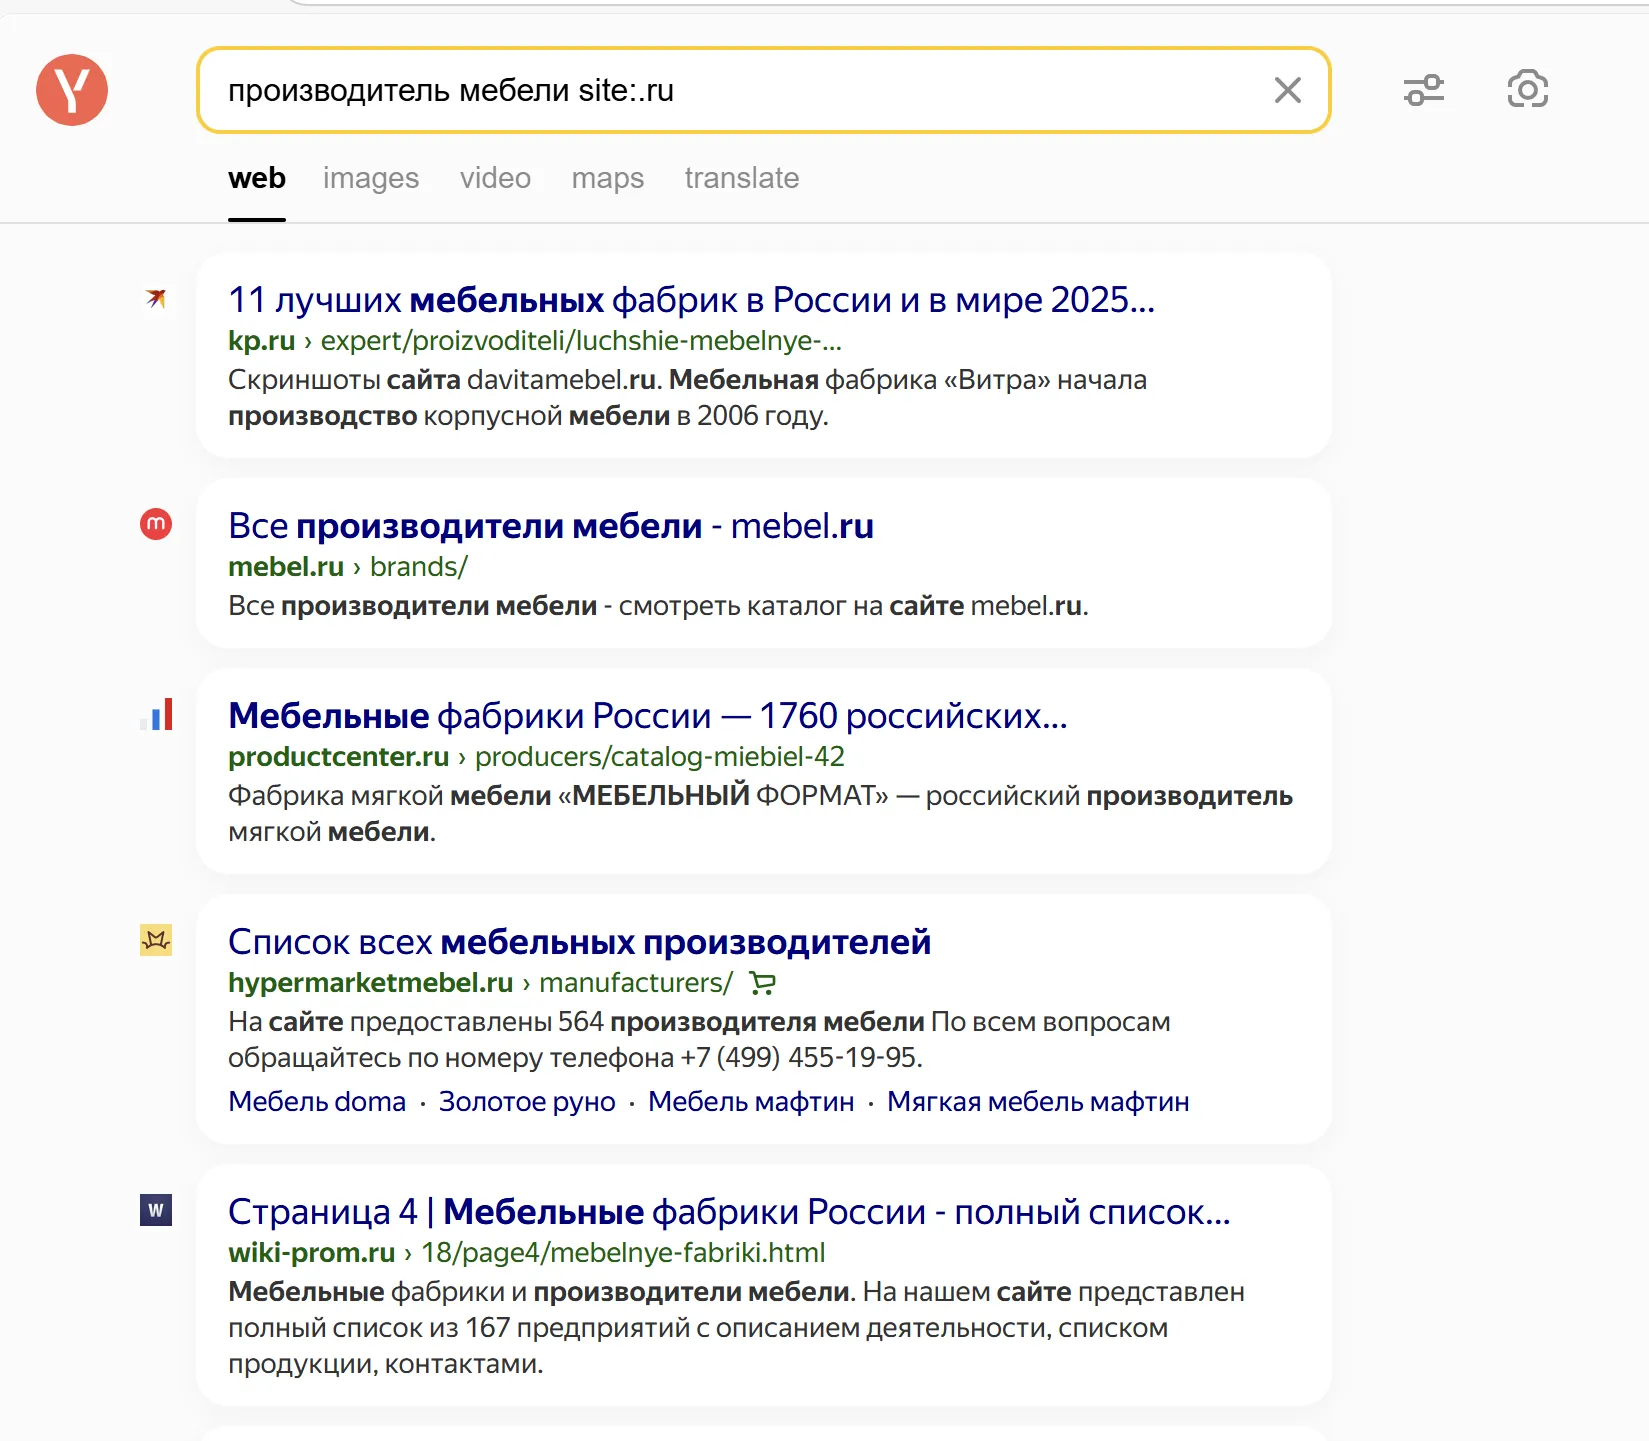Click the yellow hypermarketmebel.ru favicon
Image resolution: width=1649 pixels, height=1441 pixels.
156,940
